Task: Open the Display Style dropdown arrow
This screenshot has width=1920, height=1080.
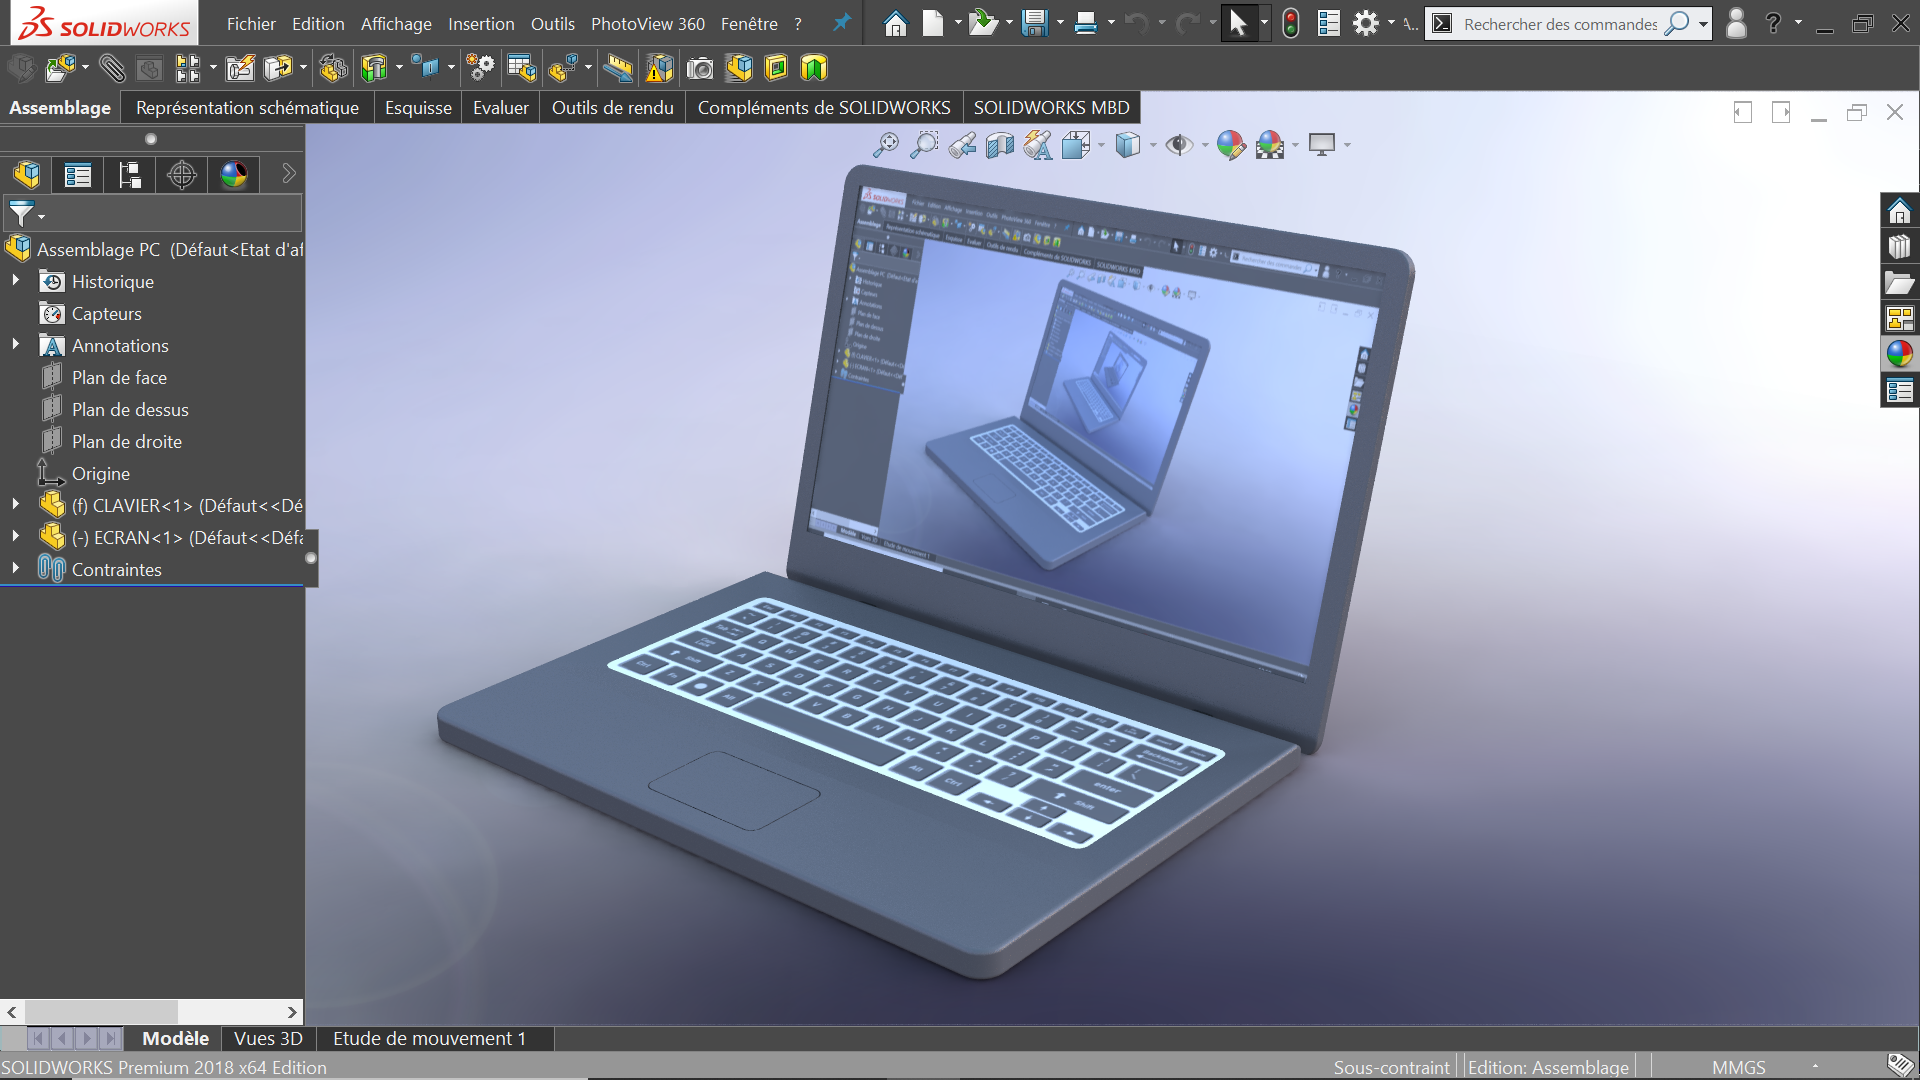Action: click(x=1153, y=146)
